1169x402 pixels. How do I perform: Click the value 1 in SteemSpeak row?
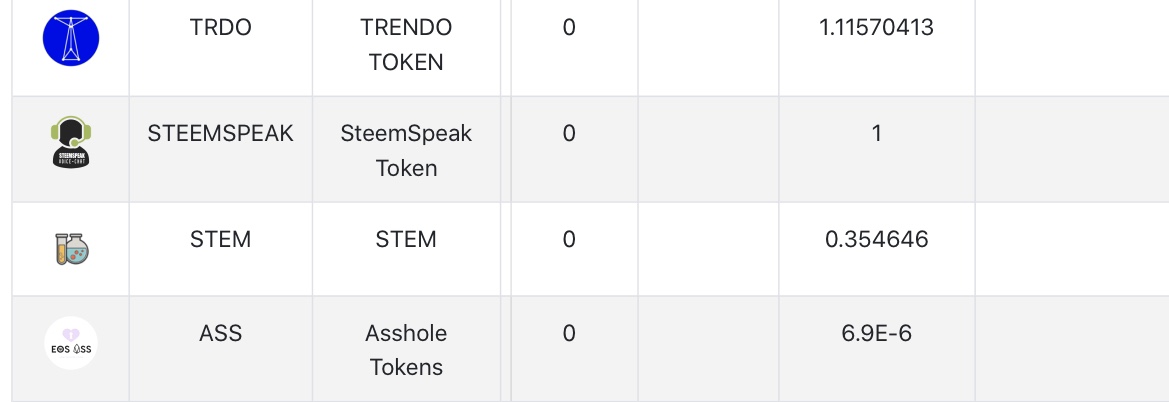(x=876, y=133)
